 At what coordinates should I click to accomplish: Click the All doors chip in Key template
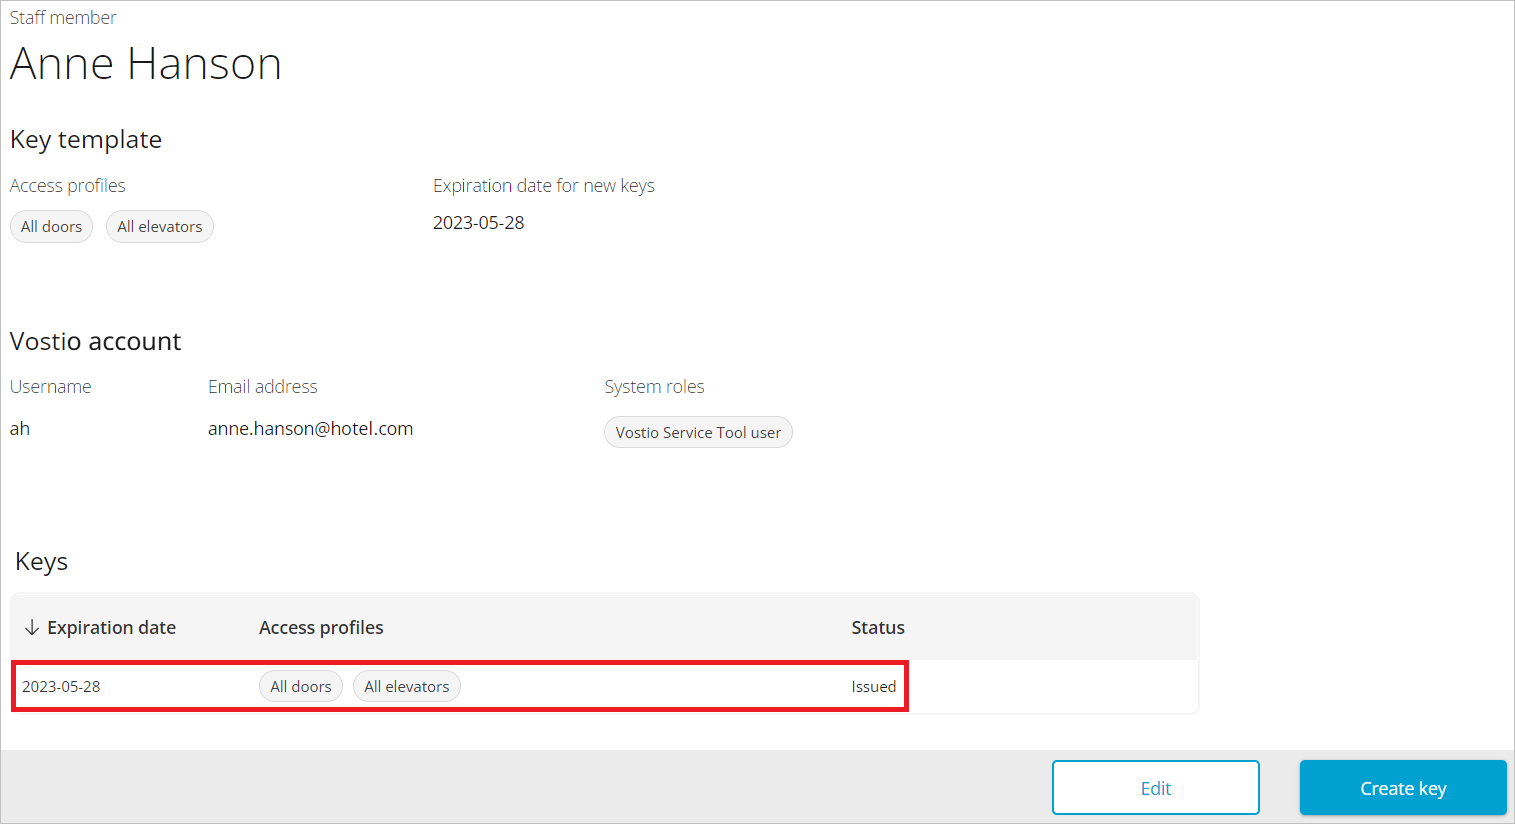[51, 227]
